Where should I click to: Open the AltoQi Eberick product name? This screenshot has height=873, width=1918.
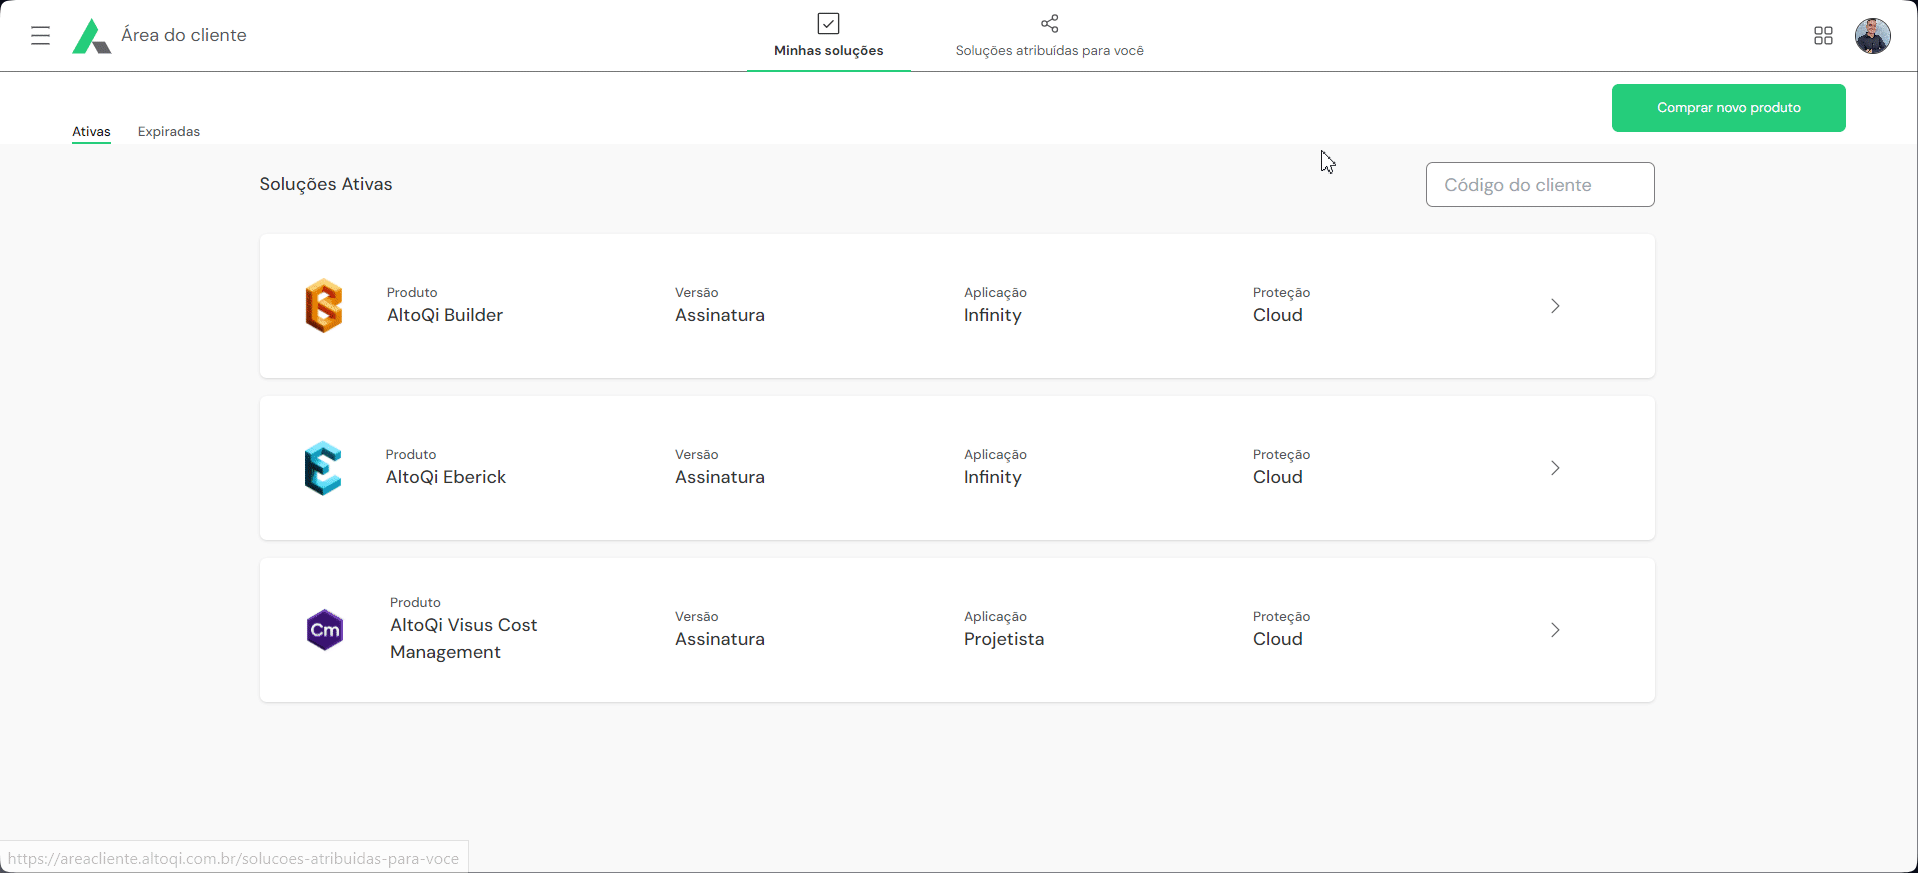tap(446, 477)
